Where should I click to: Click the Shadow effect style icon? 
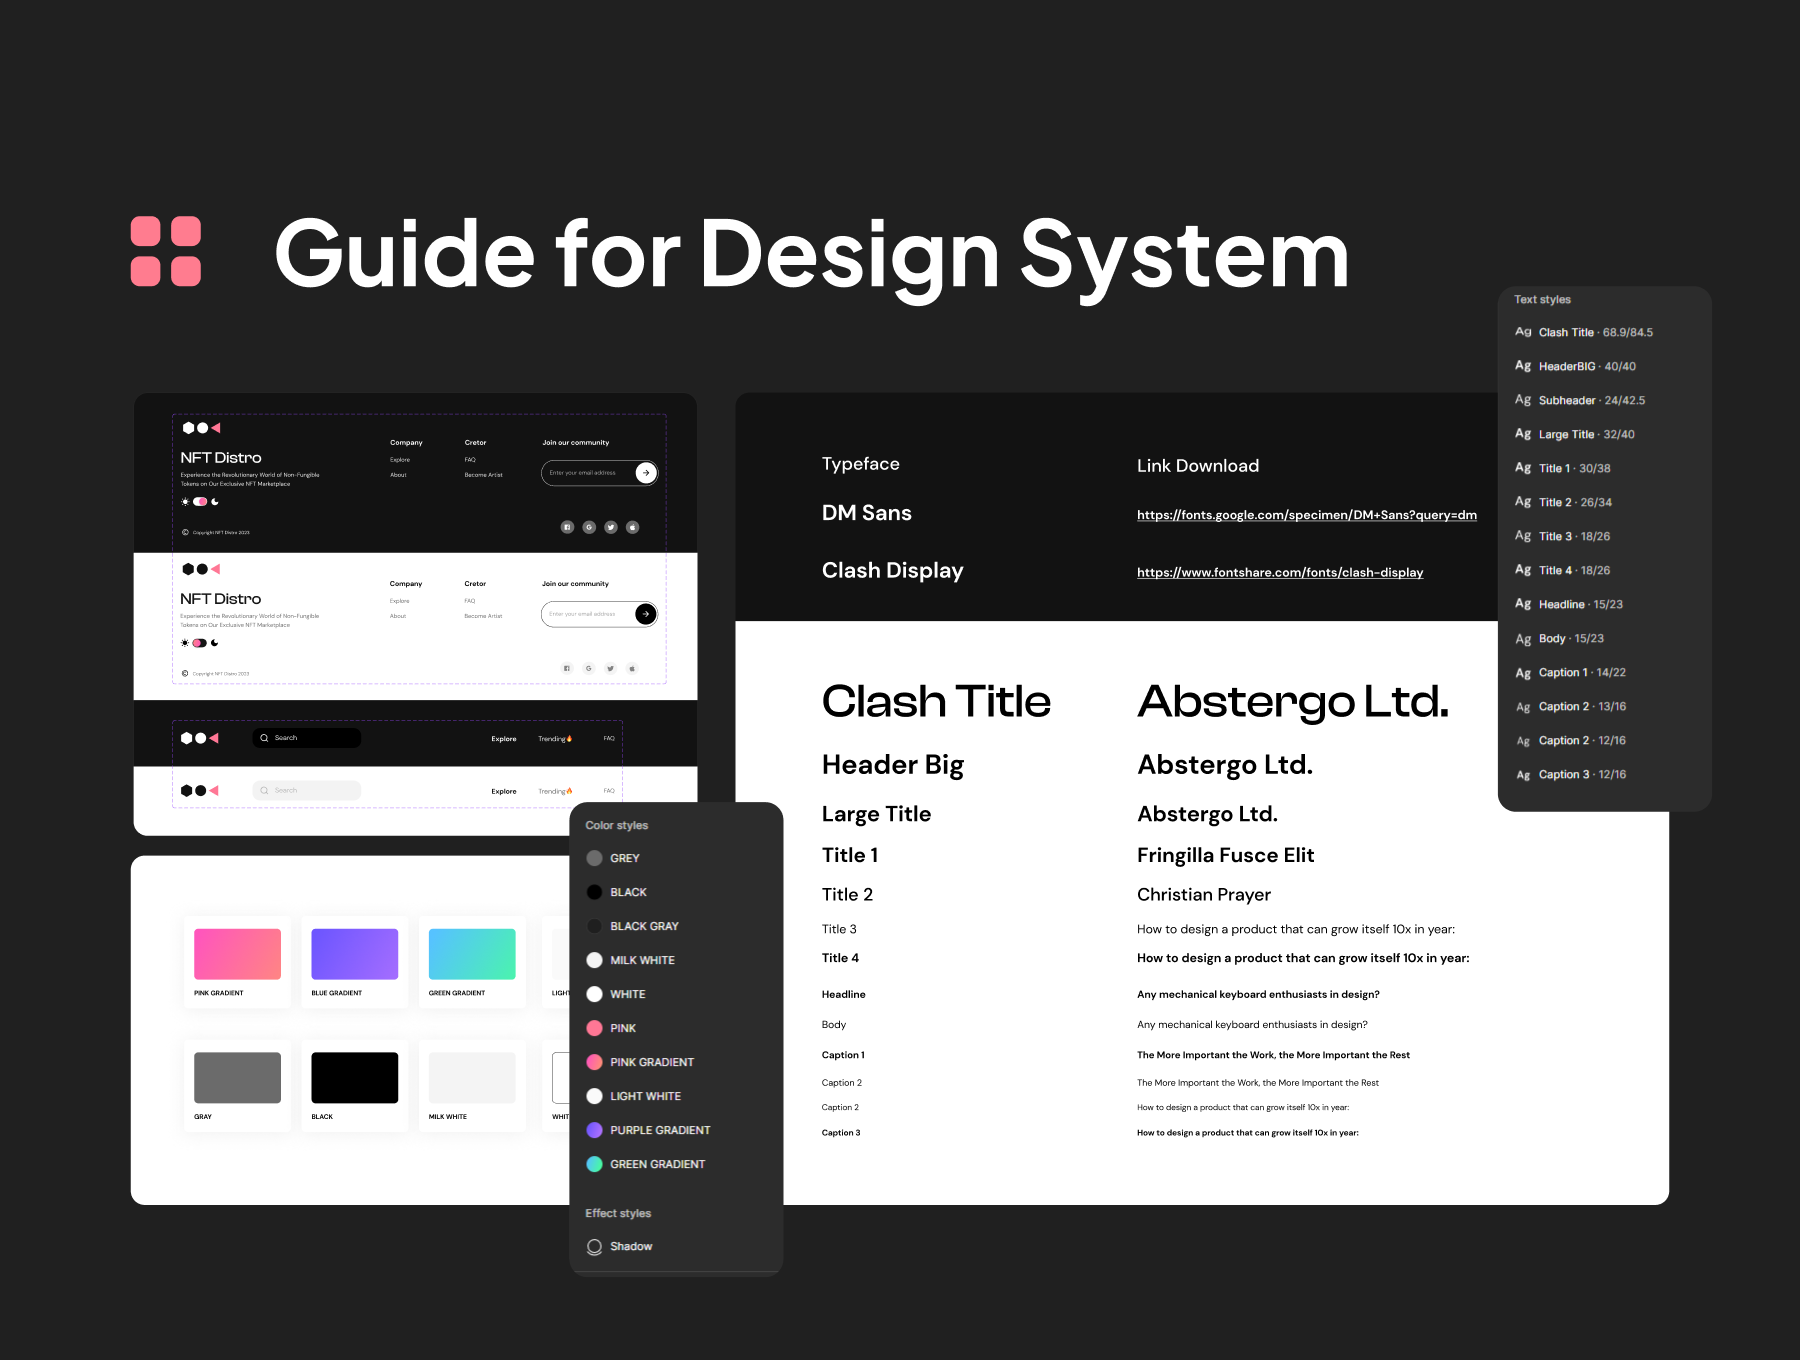pyautogui.click(x=594, y=1246)
